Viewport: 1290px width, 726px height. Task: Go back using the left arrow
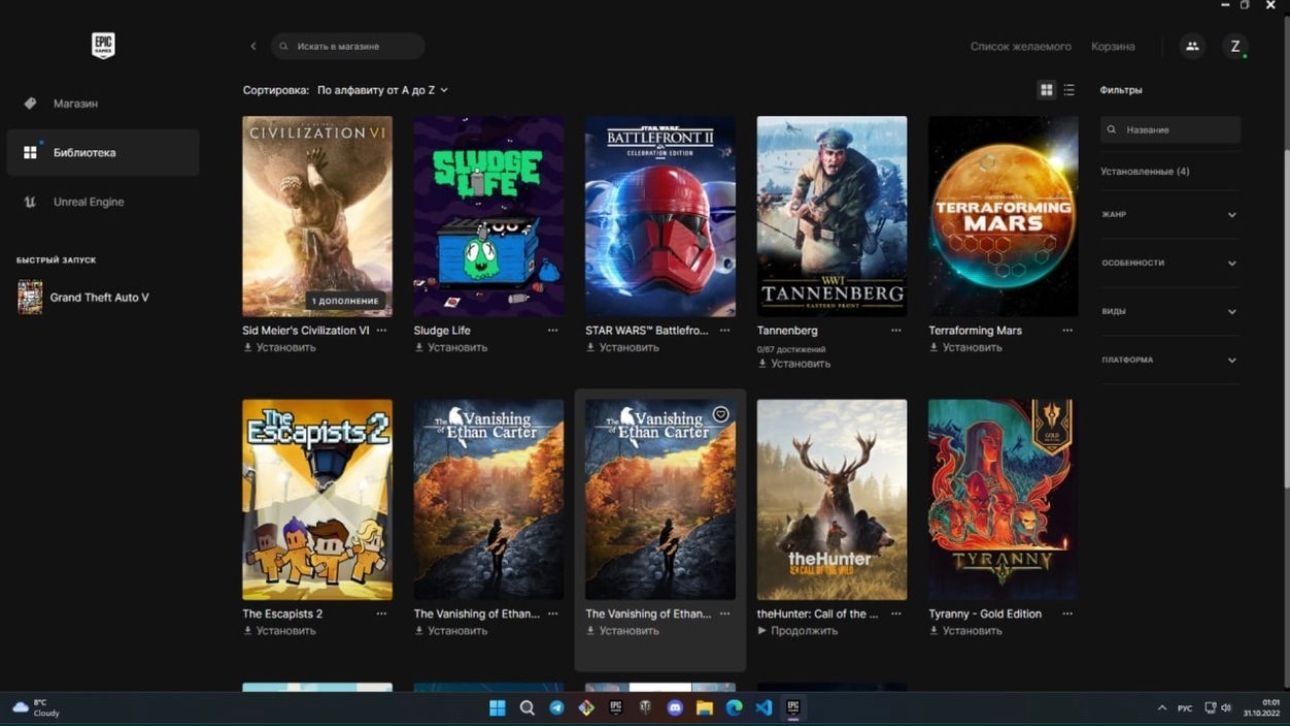(253, 46)
